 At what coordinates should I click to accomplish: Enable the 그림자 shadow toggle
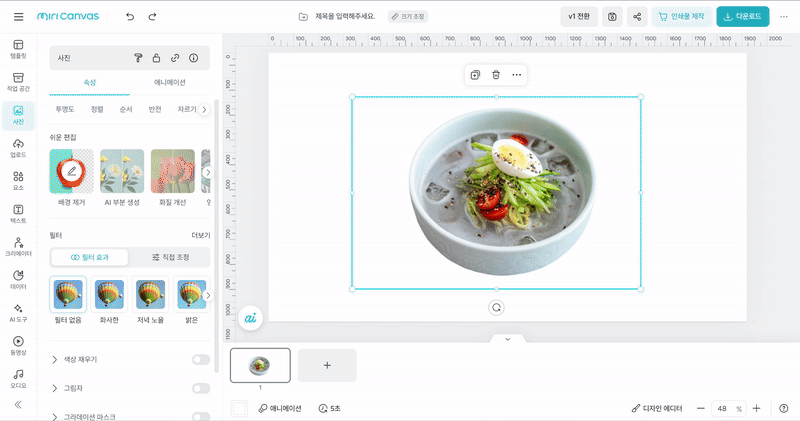point(201,388)
